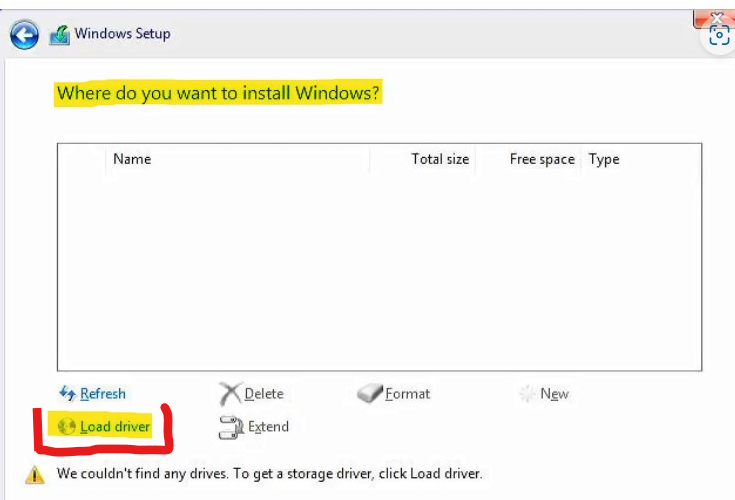This screenshot has height=500, width=735.
Task: Click the 'We couldn't find any drives' message
Action: point(270,473)
